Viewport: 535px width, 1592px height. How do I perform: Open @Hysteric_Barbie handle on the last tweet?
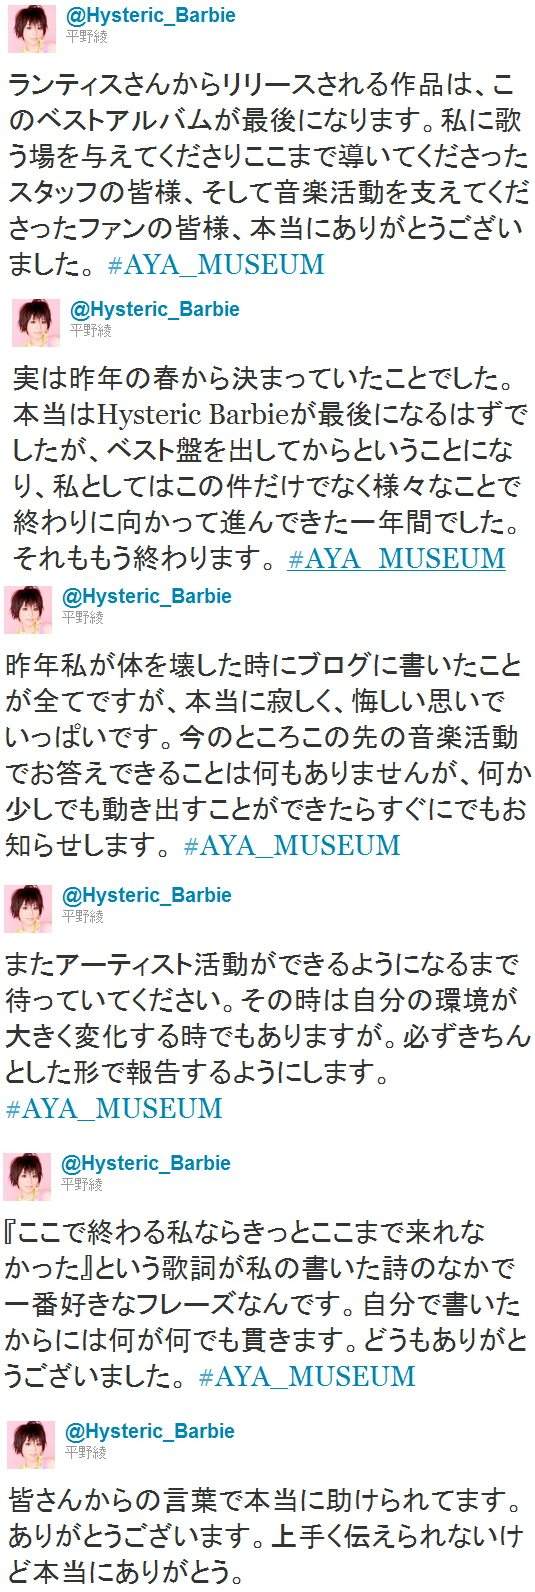[x=149, y=1431]
